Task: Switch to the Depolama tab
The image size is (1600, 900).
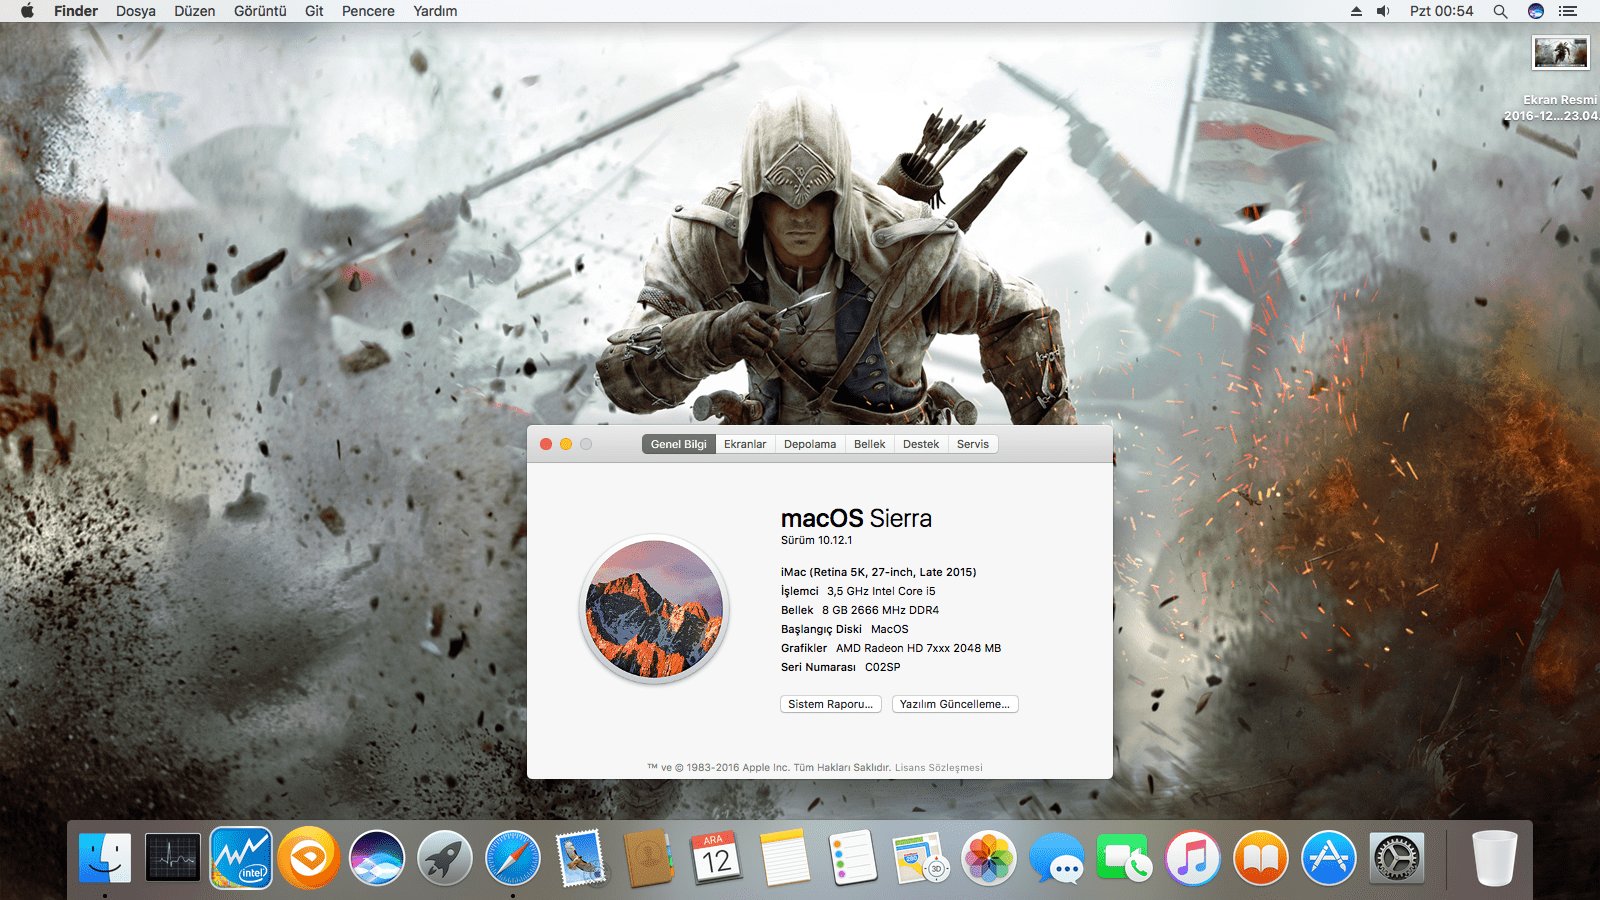Action: [x=810, y=444]
